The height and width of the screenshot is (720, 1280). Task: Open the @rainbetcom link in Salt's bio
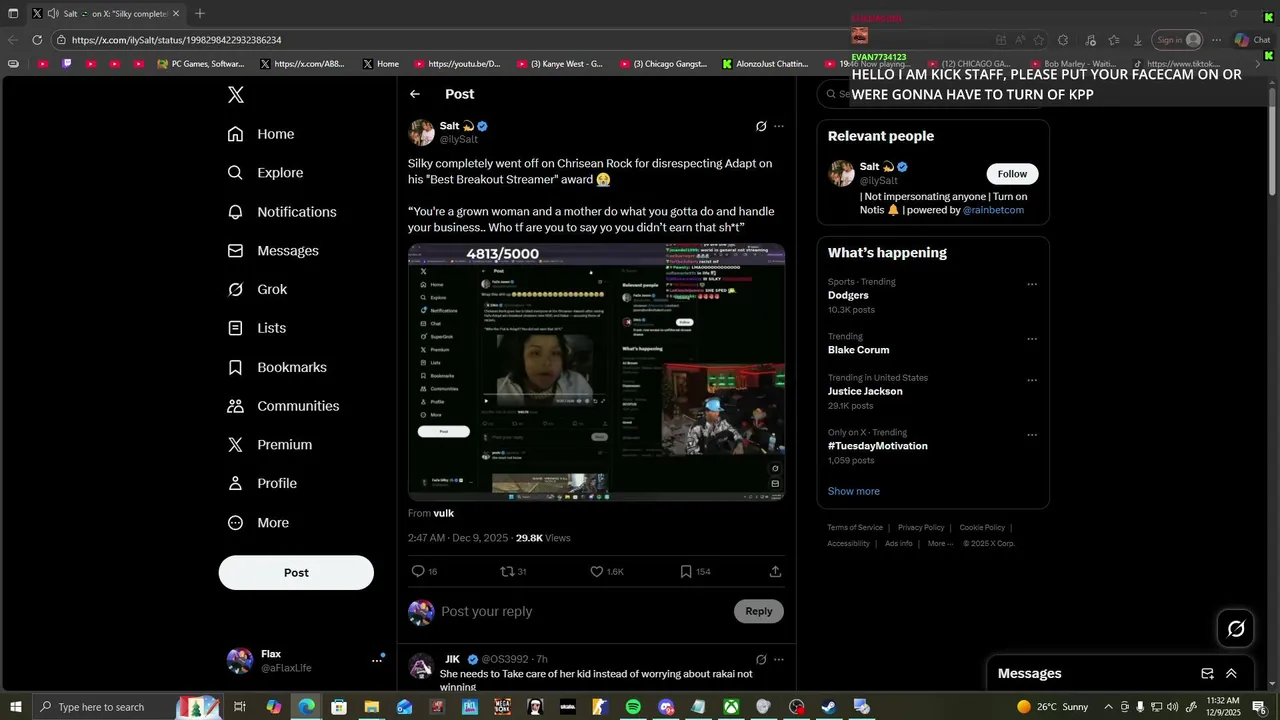993,211
